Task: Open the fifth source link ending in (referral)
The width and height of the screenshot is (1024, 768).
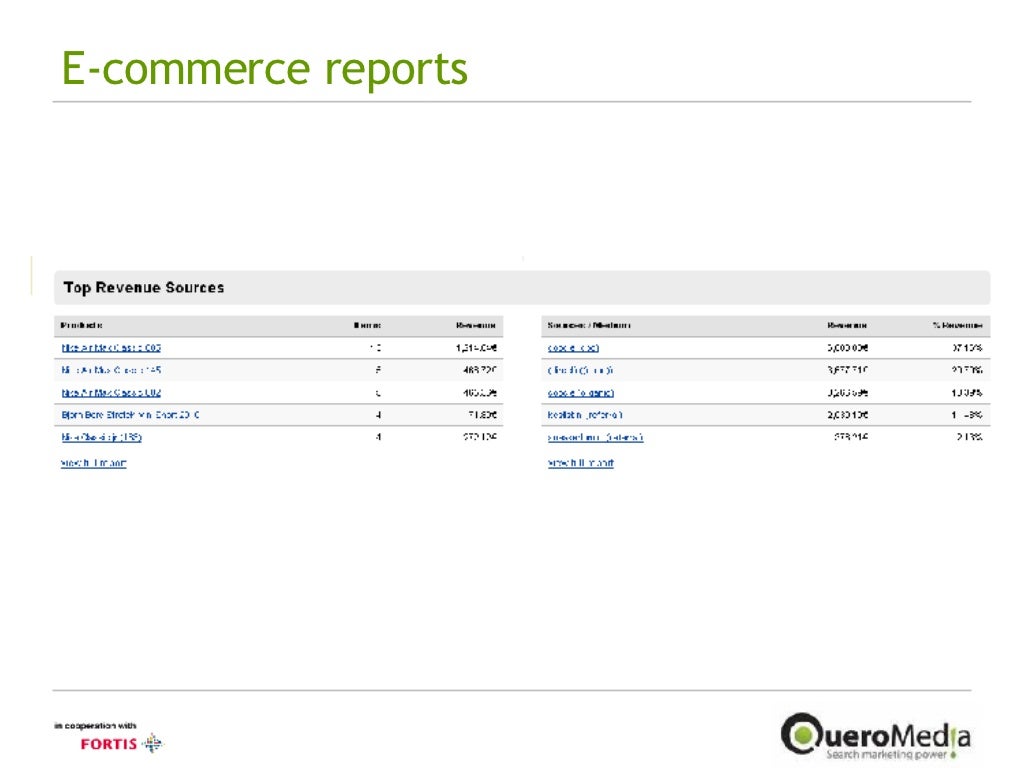Action: click(x=596, y=437)
